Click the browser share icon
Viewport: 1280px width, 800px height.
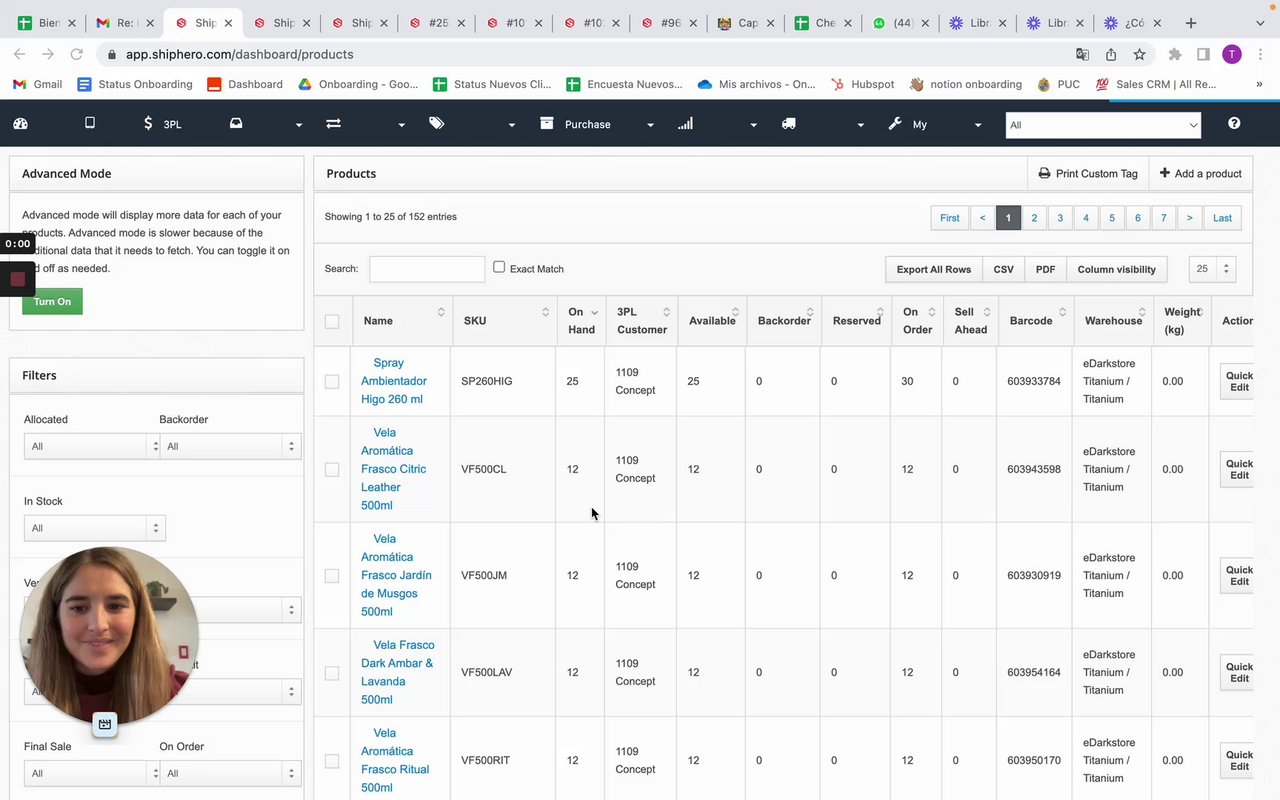(x=1111, y=54)
